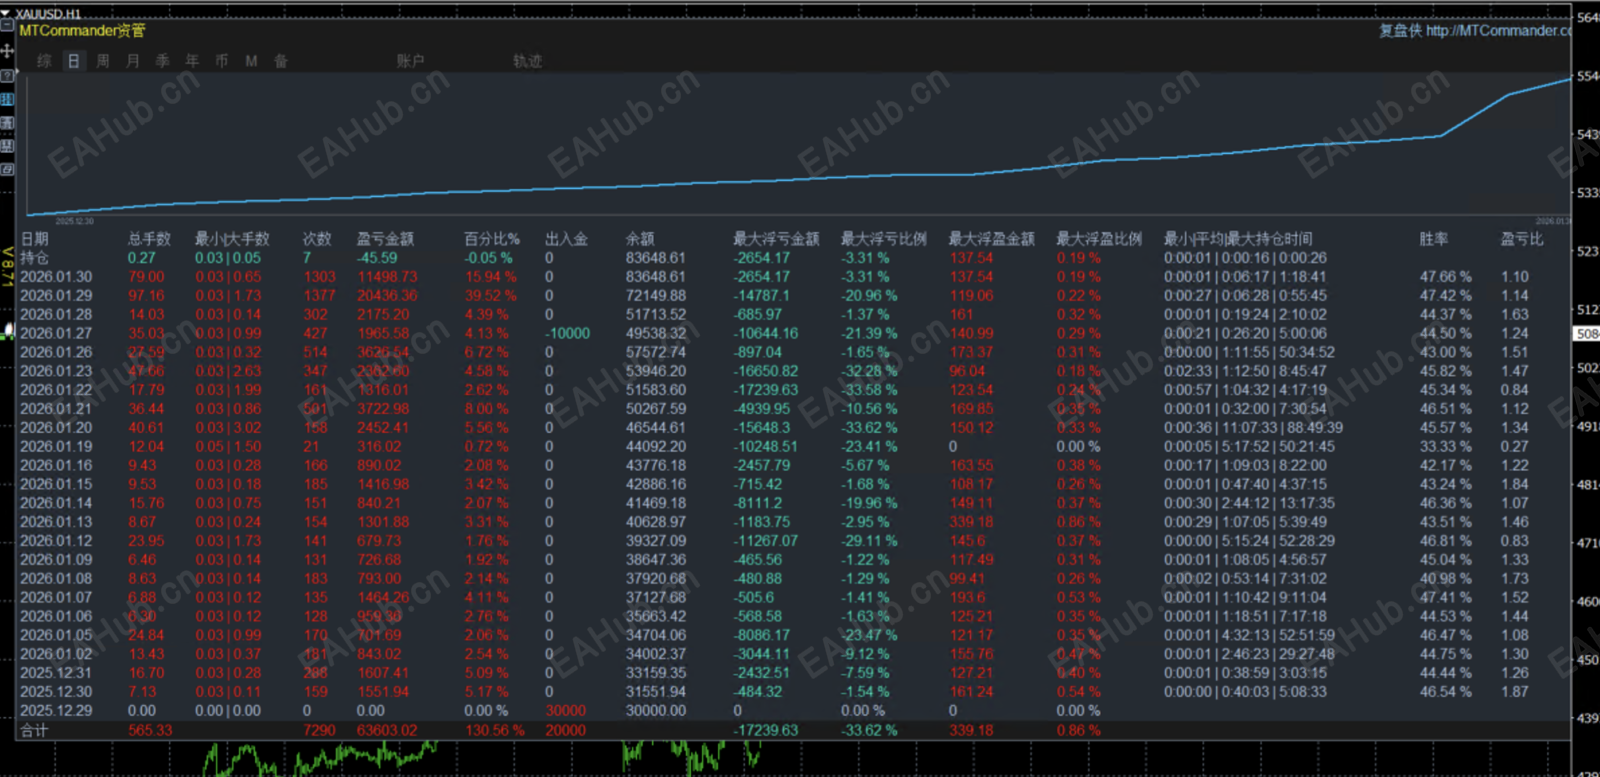Click the total lots value 565.33
This screenshot has height=777, width=1600.
150,731
